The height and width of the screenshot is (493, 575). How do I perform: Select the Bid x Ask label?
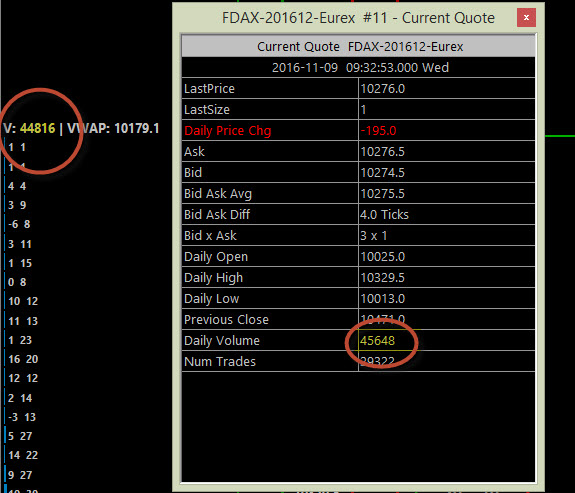point(210,235)
